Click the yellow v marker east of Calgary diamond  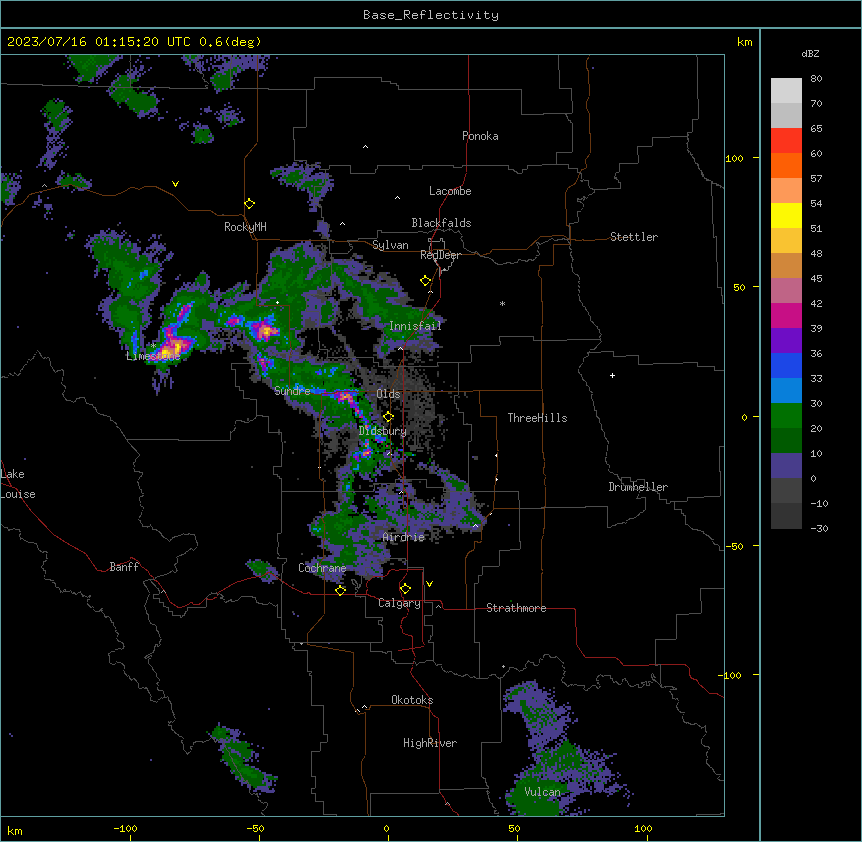(429, 584)
